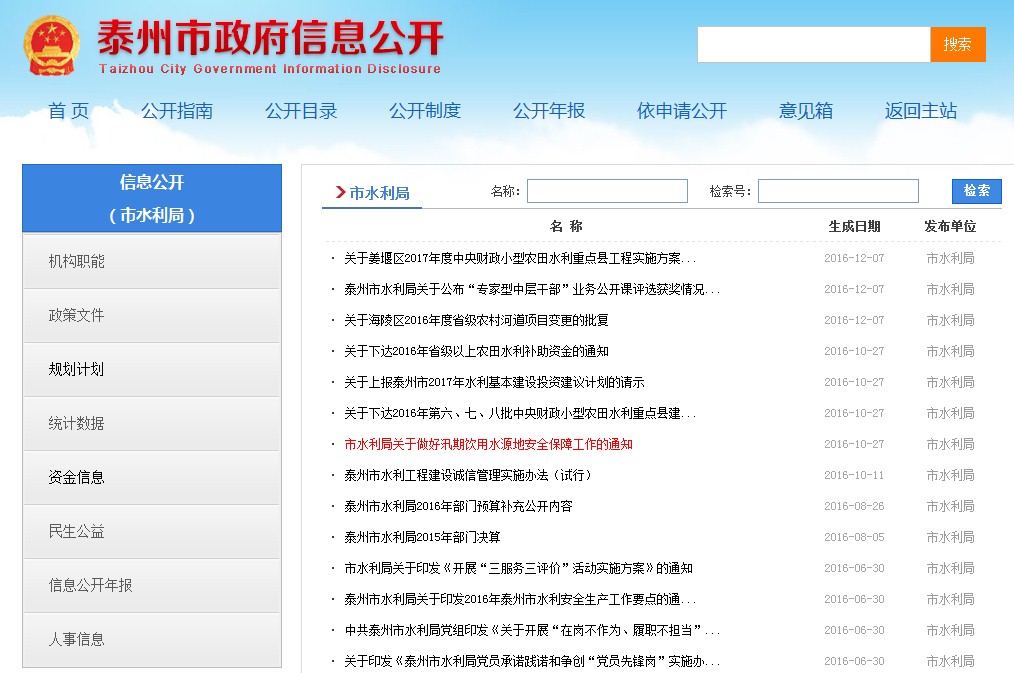The height and width of the screenshot is (673, 1014).
Task: Click the orange 搜索 button
Action: point(957,45)
